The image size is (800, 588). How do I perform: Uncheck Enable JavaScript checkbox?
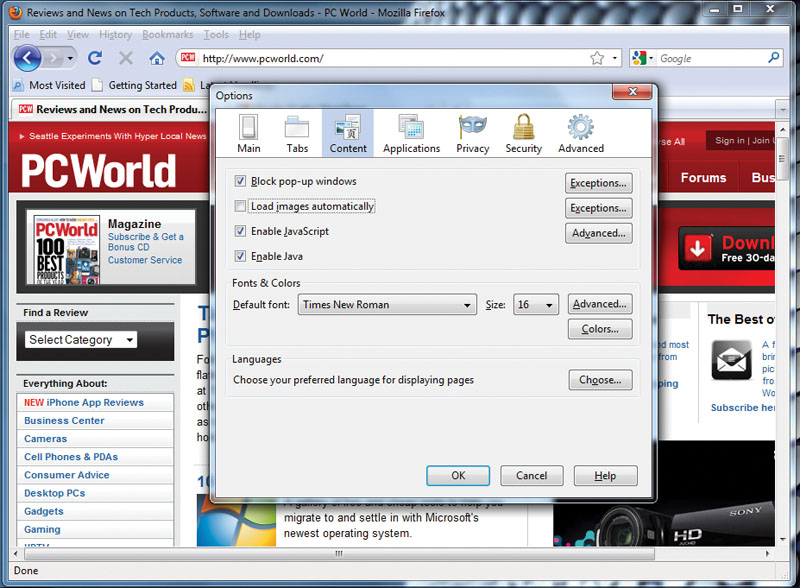click(x=240, y=231)
